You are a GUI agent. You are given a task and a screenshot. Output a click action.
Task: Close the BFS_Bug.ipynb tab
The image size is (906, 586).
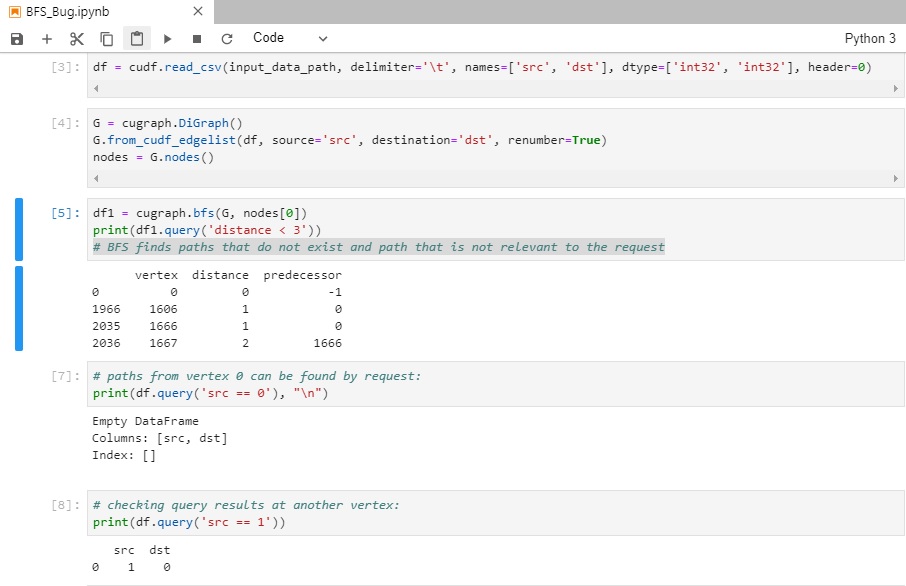tap(197, 11)
